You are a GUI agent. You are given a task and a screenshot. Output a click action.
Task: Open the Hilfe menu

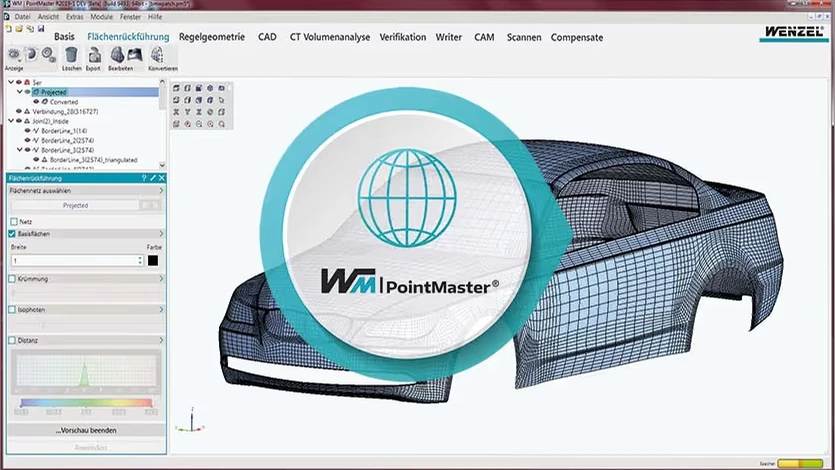tap(155, 17)
